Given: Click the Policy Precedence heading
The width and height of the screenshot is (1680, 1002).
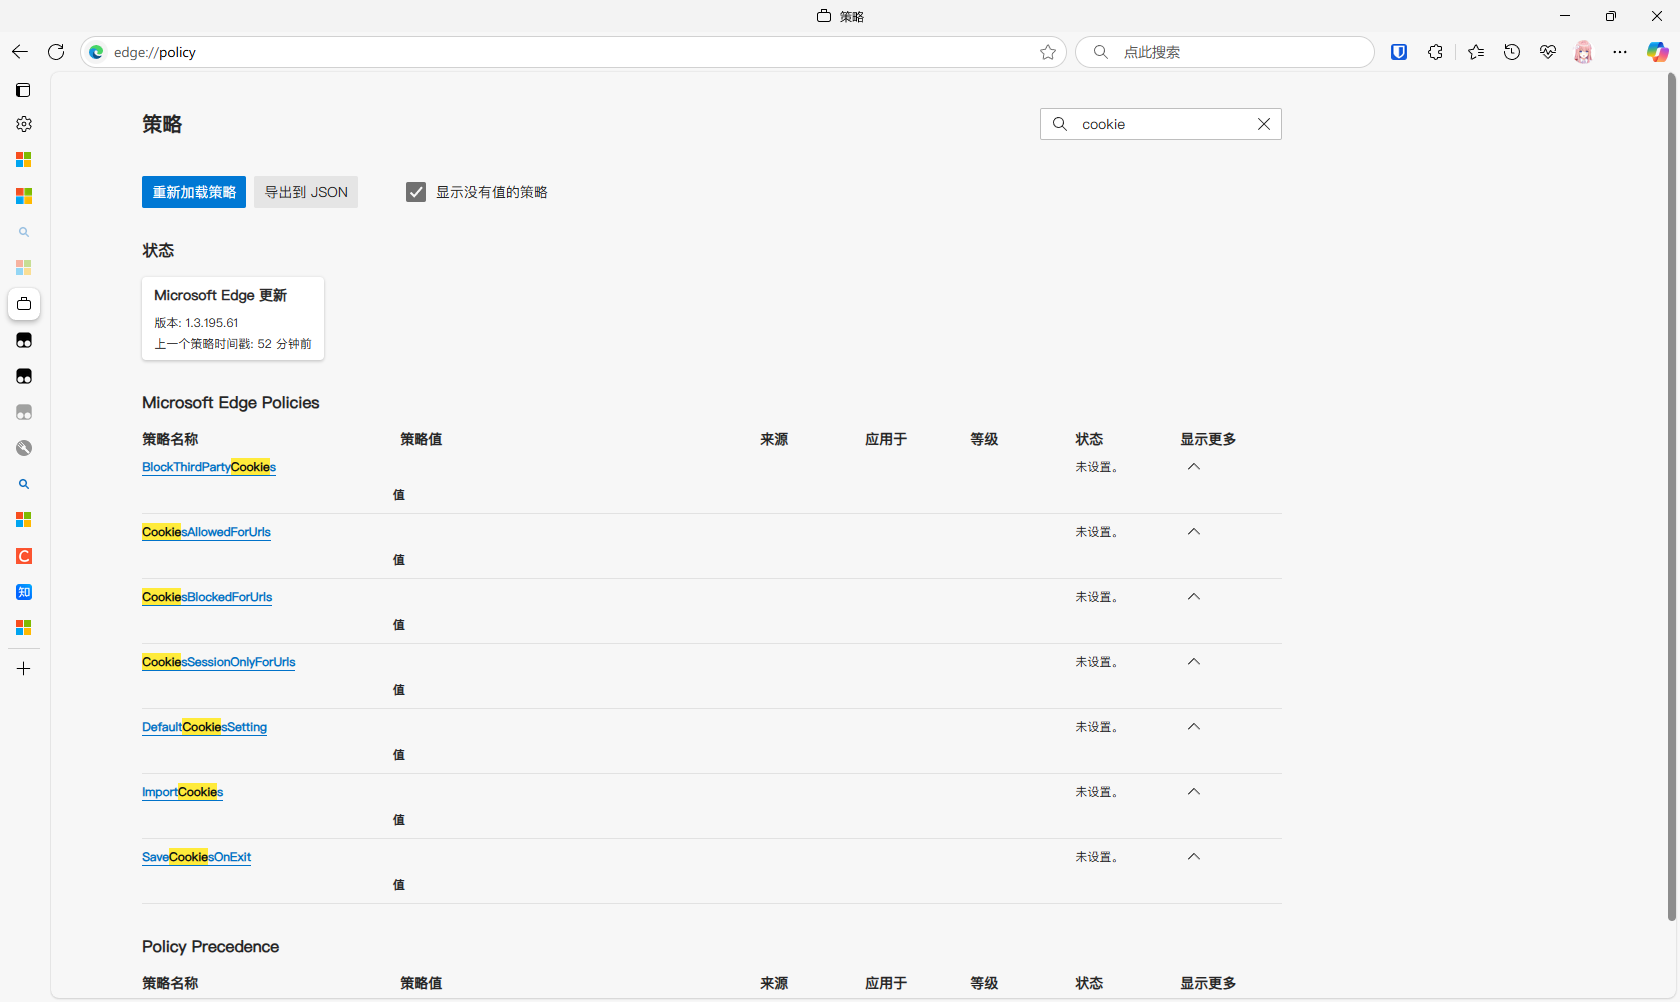Looking at the screenshot, I should [210, 947].
